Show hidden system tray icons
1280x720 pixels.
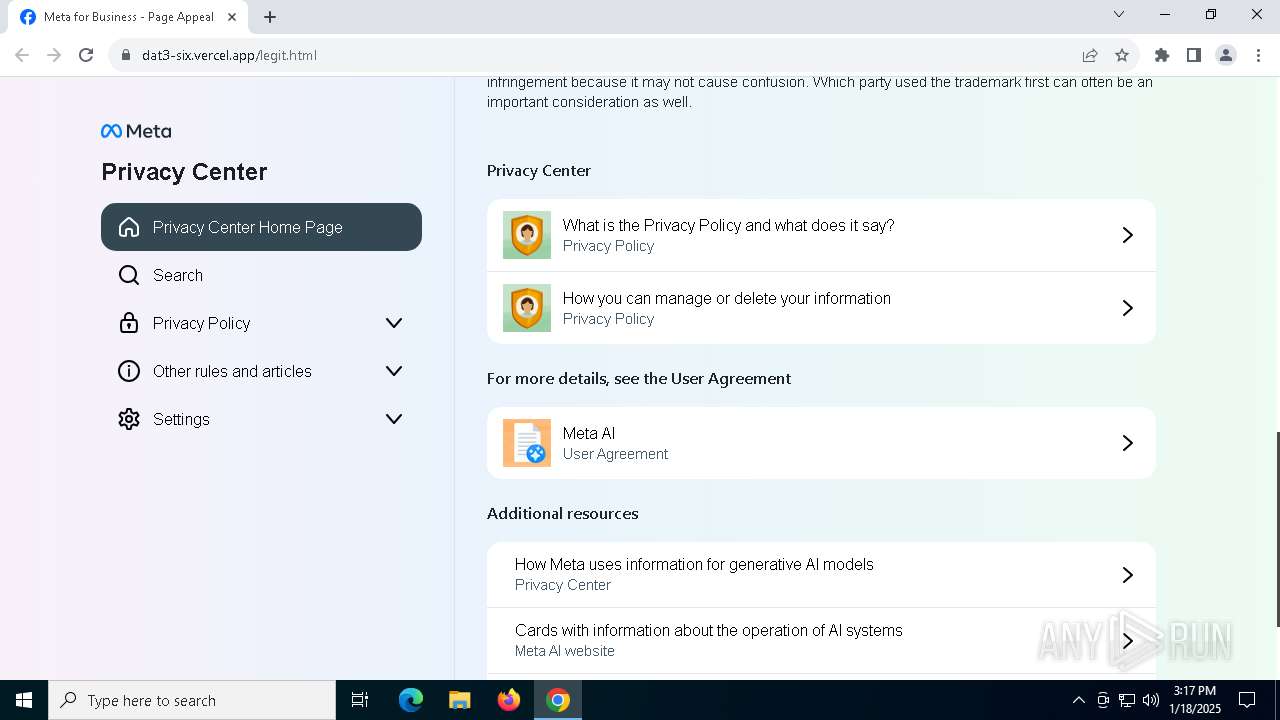(1078, 700)
